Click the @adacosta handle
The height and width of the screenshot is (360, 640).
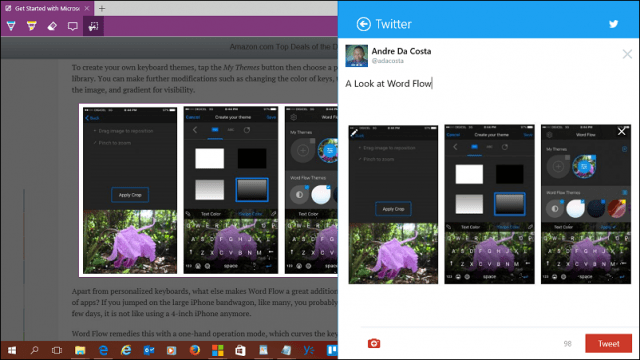(387, 61)
